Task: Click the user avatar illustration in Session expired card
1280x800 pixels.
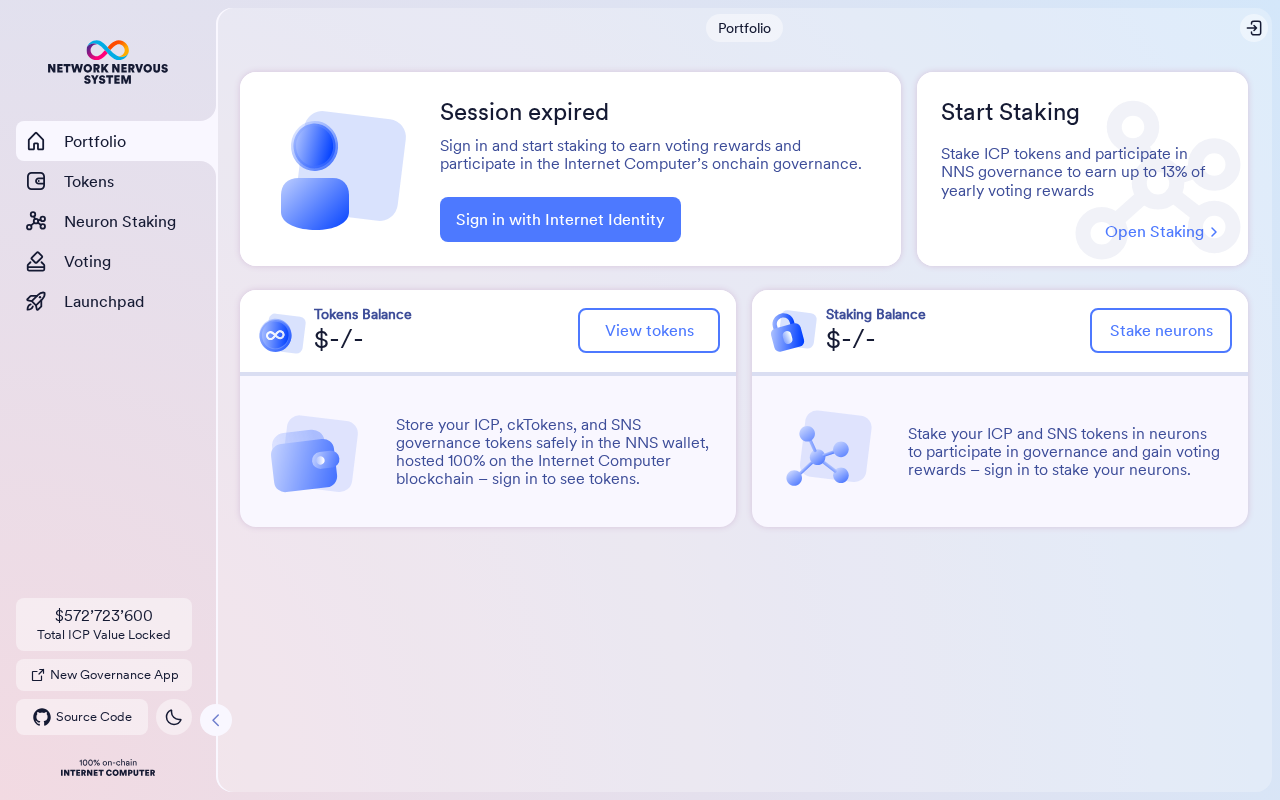Action: point(342,170)
